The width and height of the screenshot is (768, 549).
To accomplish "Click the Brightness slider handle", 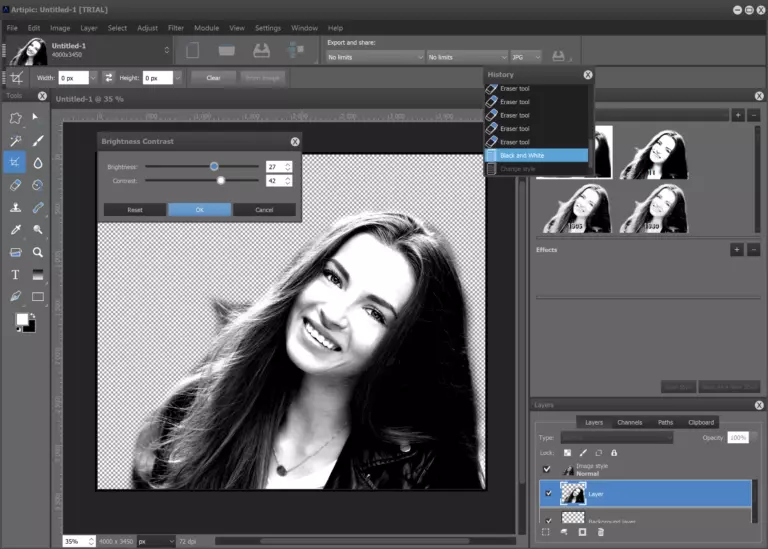I will tap(214, 166).
